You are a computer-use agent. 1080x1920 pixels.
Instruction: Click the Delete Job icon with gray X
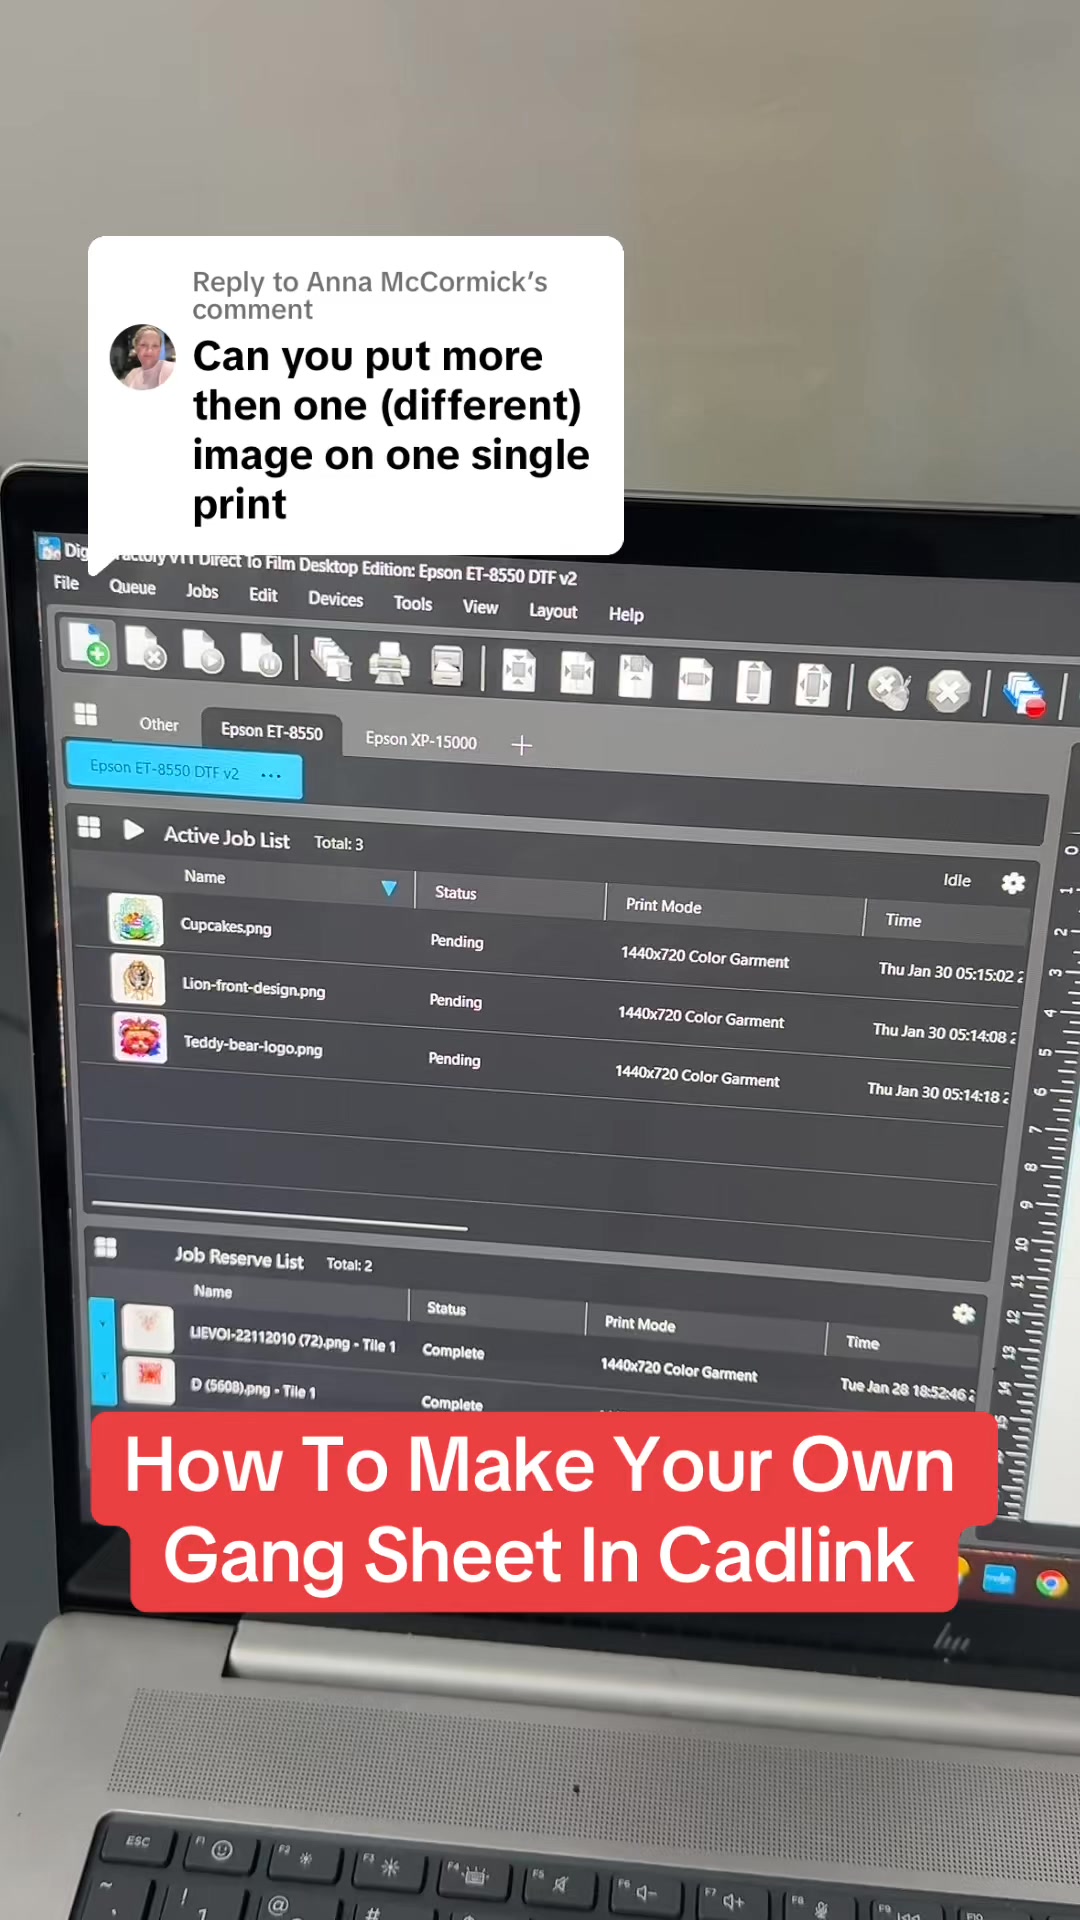[146, 648]
